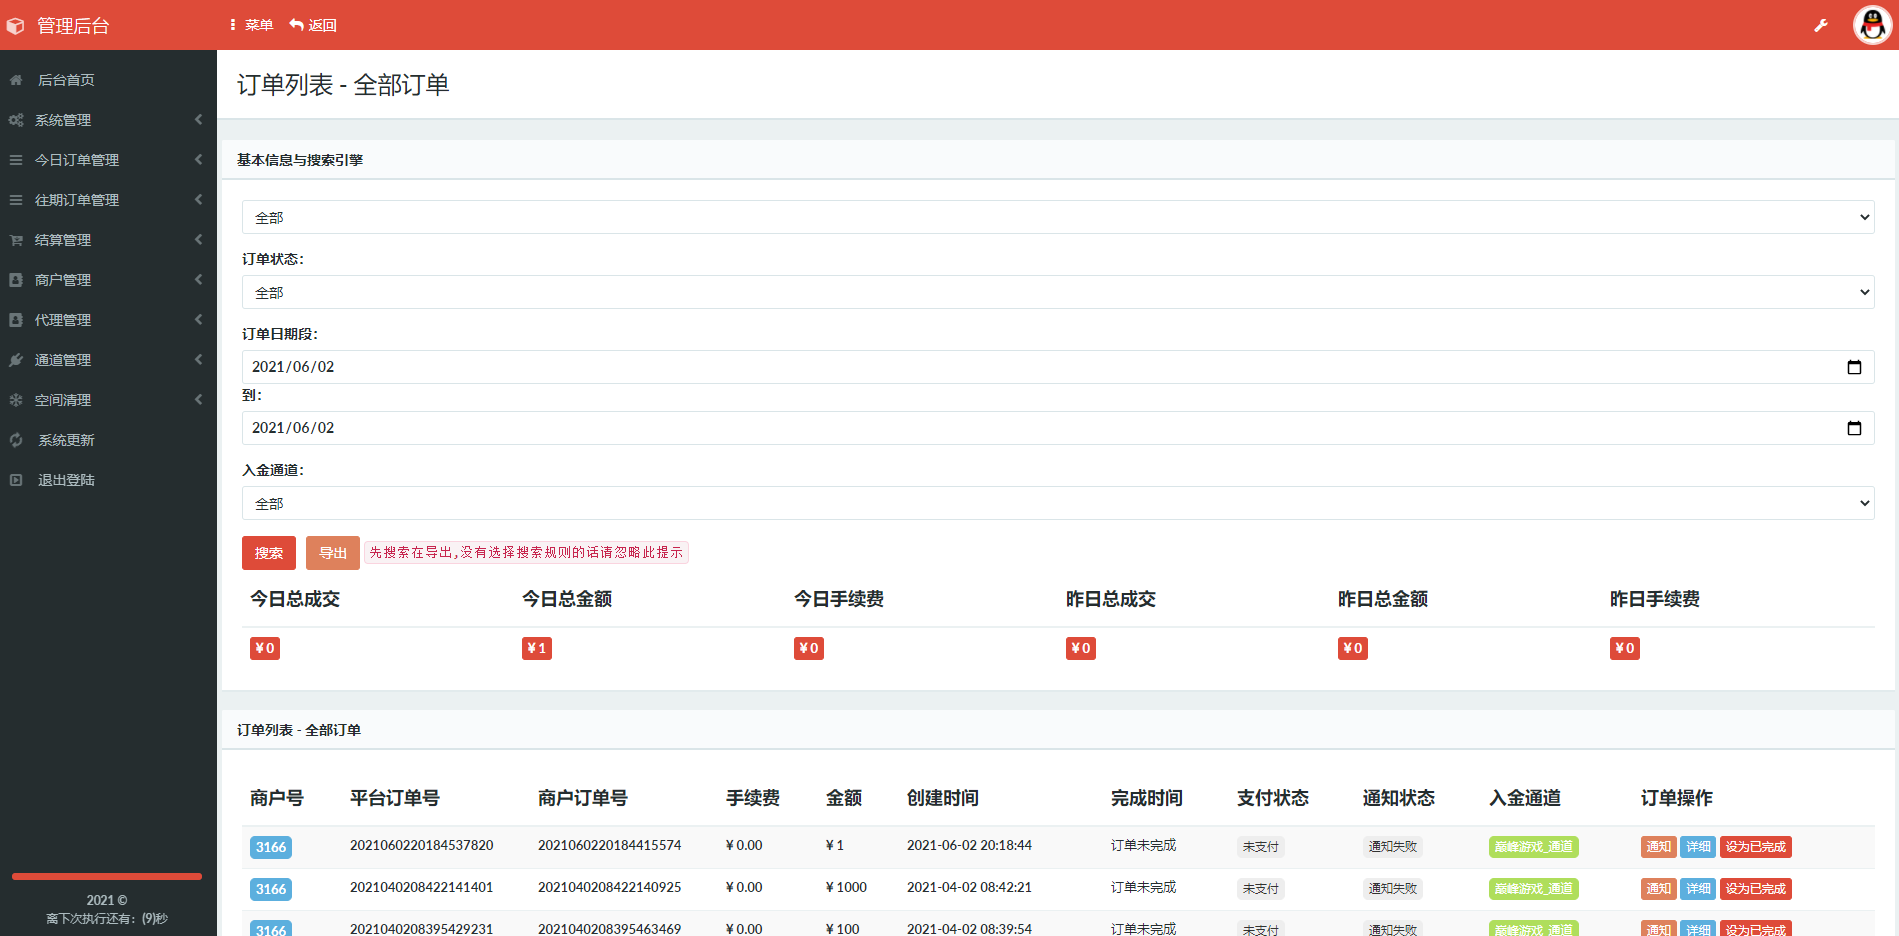Expand the 通道管理 chevron

198,360
